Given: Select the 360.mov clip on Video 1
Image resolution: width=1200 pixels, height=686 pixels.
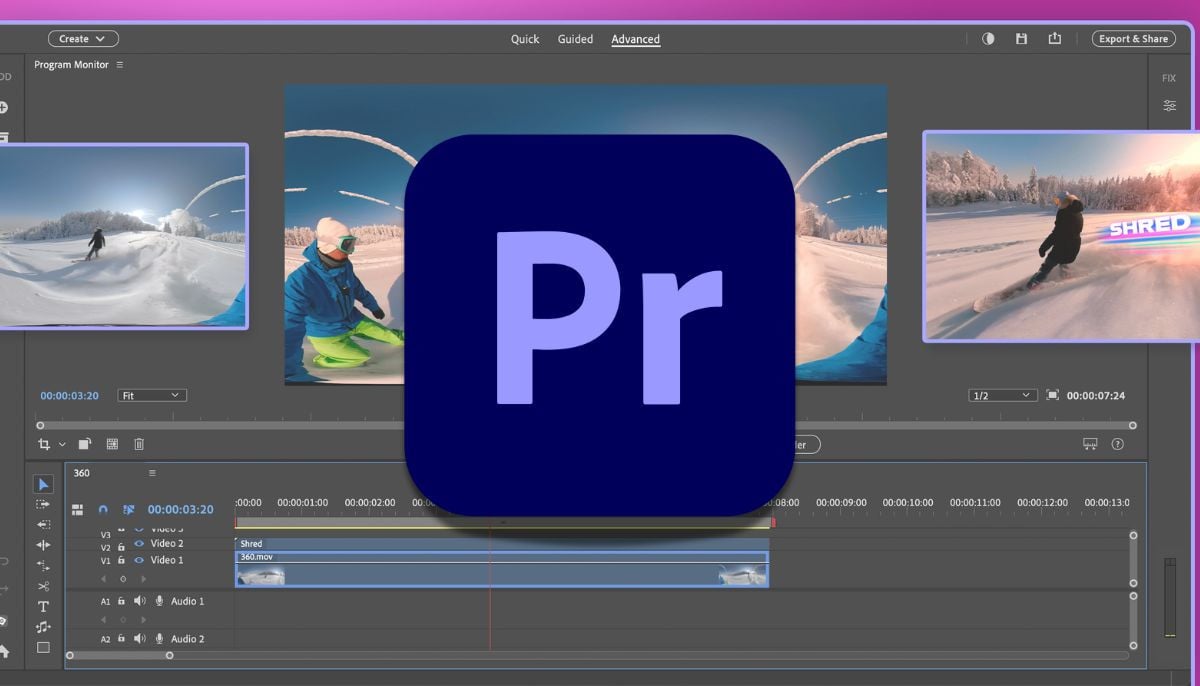Looking at the screenshot, I should (502, 569).
